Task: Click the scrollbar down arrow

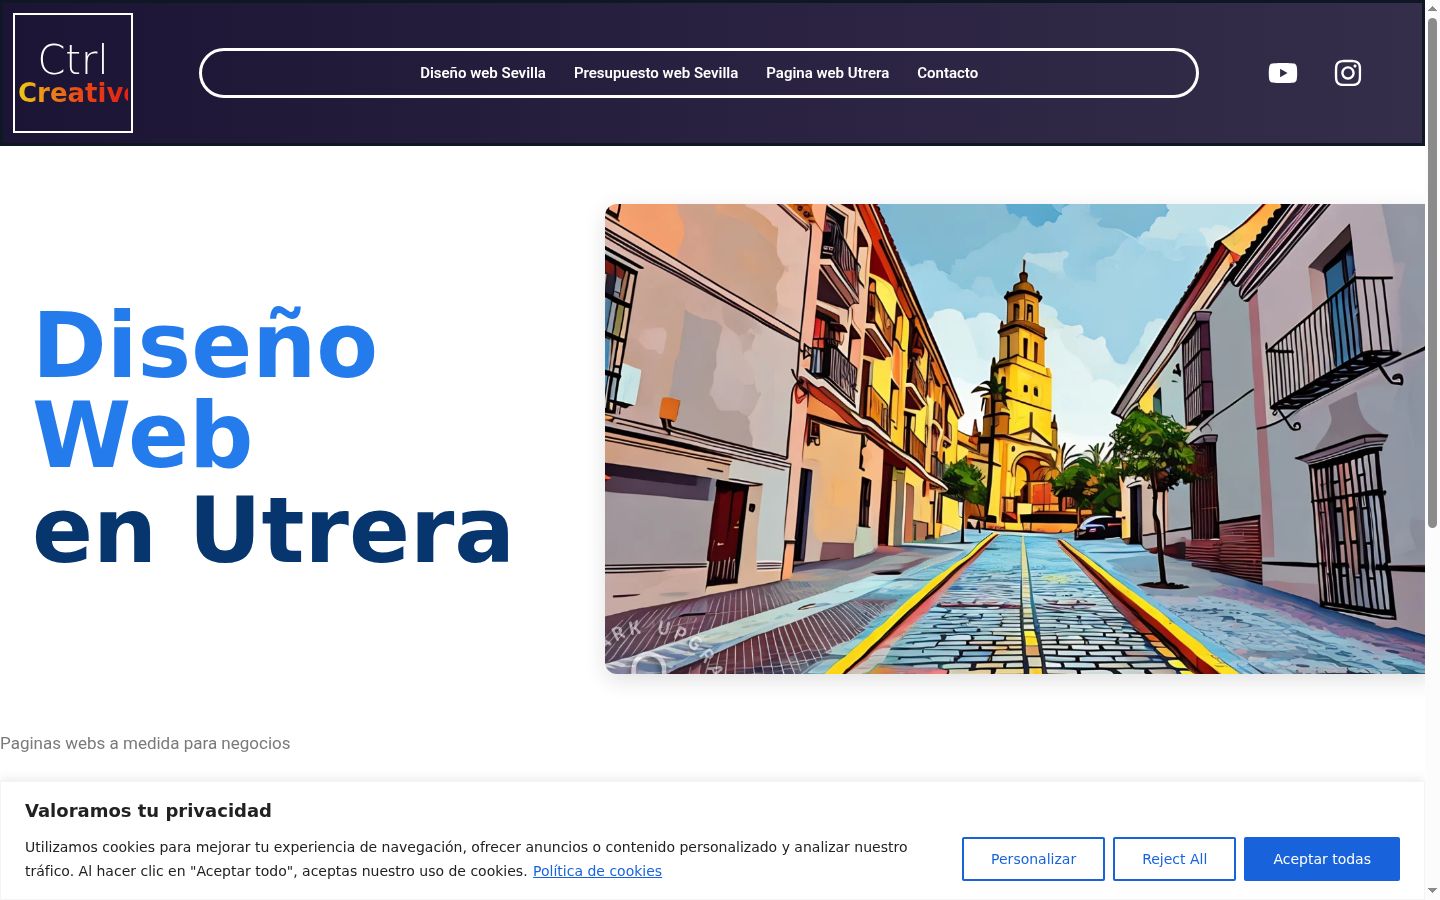Action: click(1432, 891)
